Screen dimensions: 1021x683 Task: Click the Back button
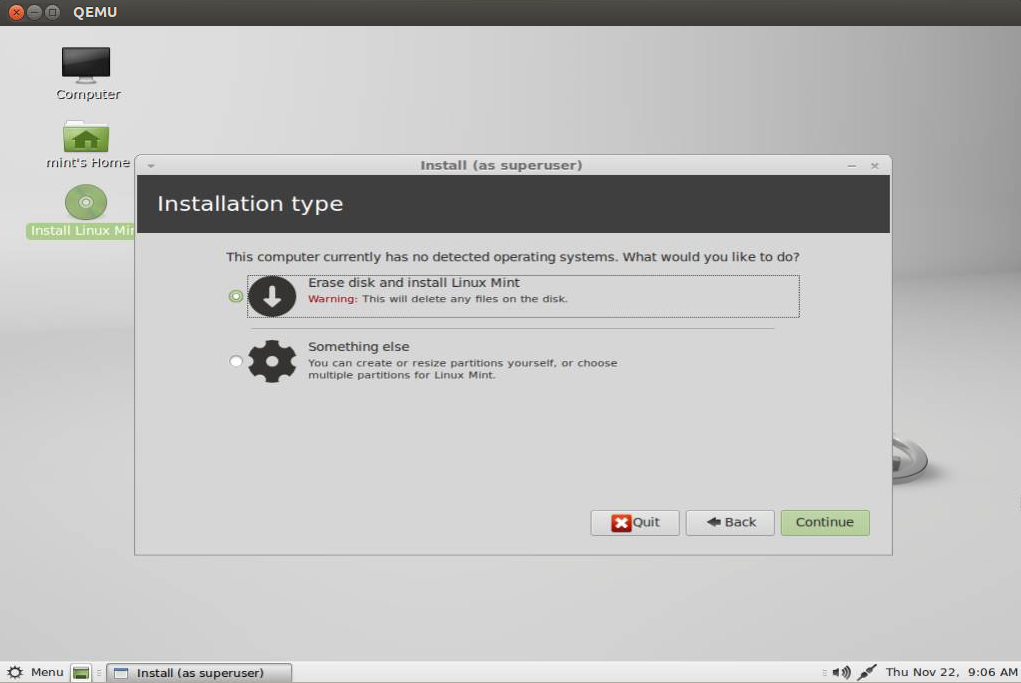click(x=730, y=523)
